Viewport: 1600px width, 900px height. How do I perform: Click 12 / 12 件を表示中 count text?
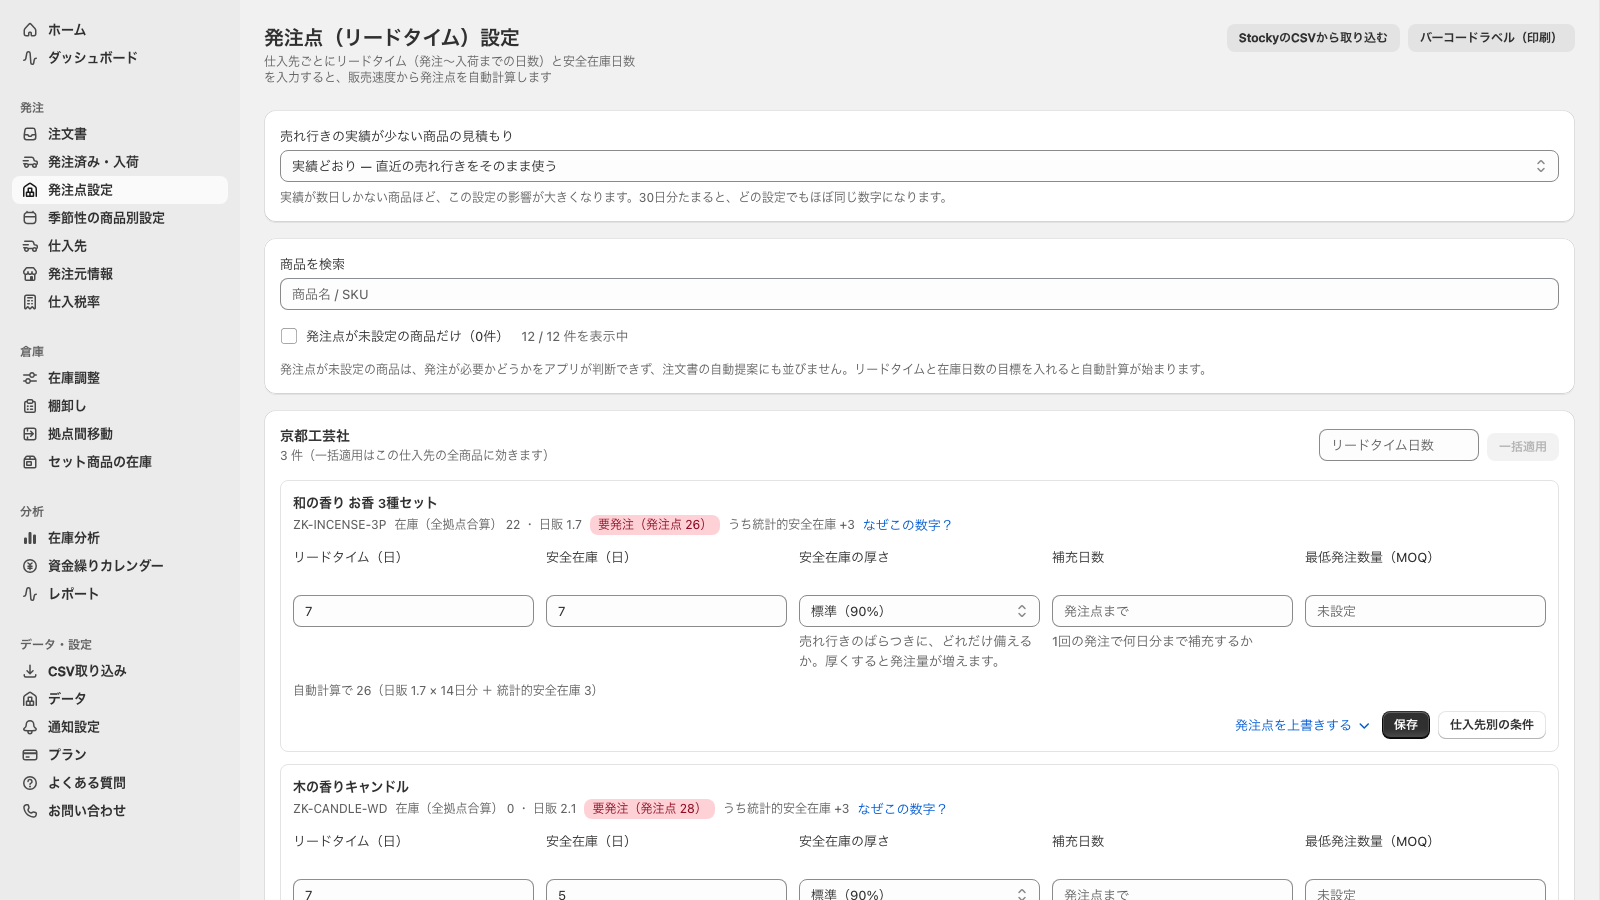(x=575, y=337)
